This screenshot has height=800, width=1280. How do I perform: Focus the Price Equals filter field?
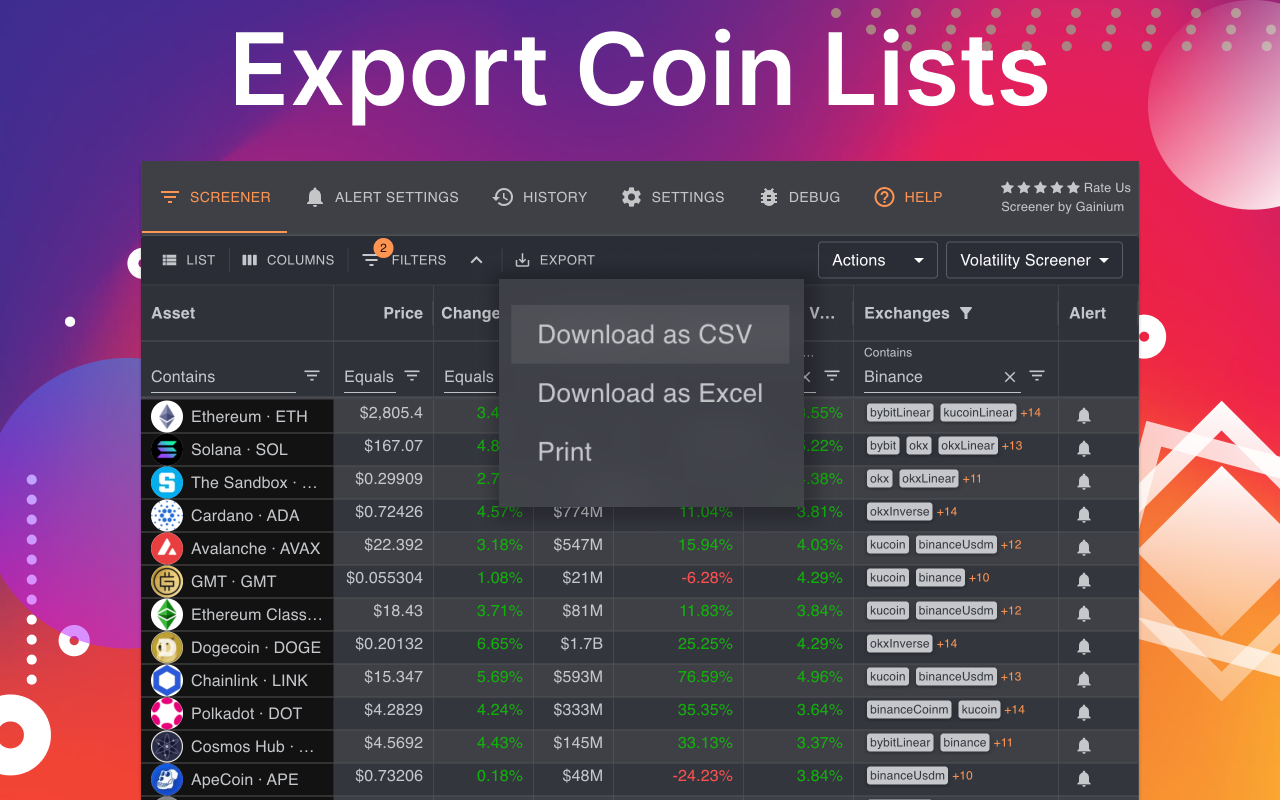[x=369, y=377]
